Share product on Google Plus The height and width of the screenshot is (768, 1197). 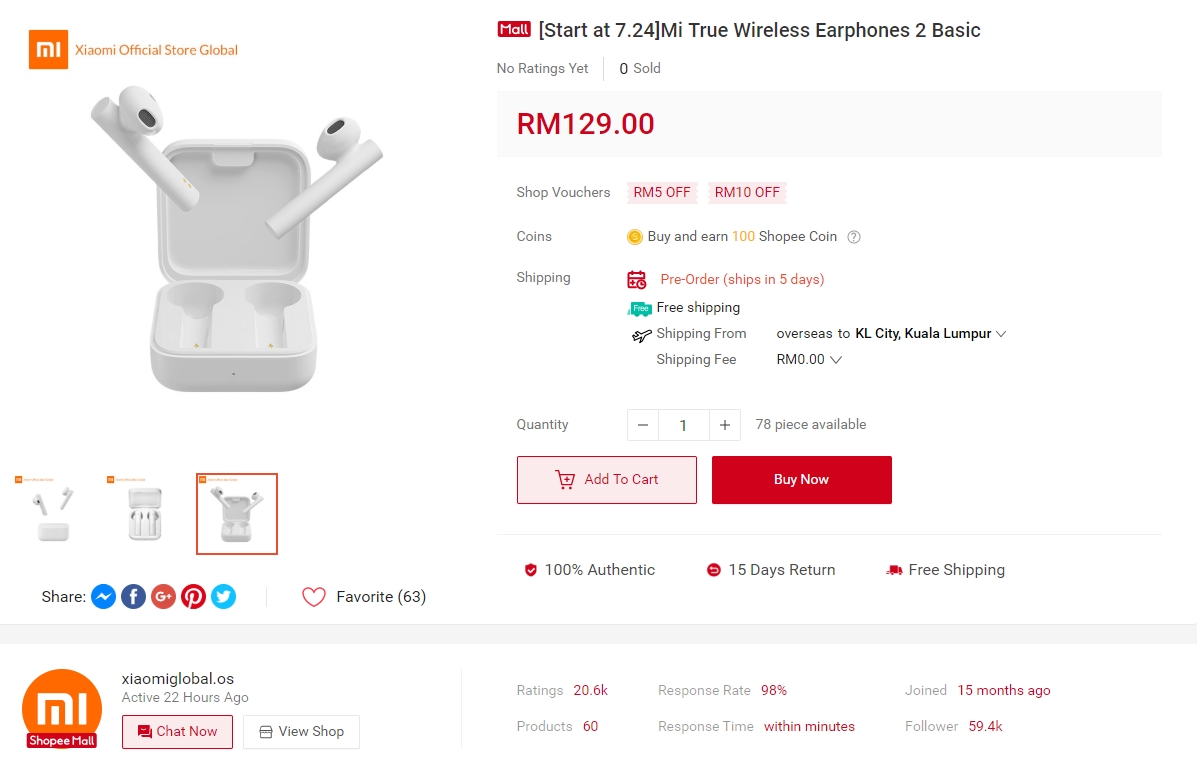(x=163, y=597)
